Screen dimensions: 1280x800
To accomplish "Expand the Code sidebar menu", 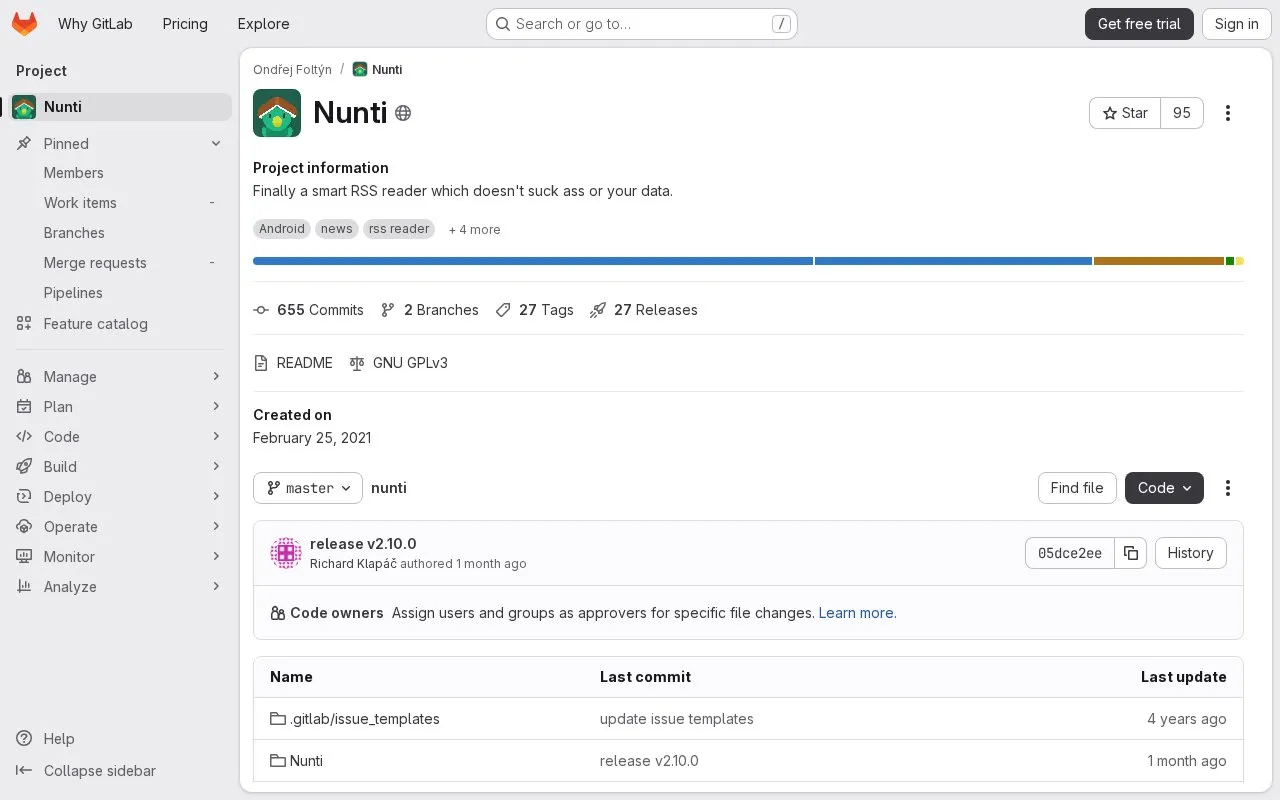I will point(120,437).
